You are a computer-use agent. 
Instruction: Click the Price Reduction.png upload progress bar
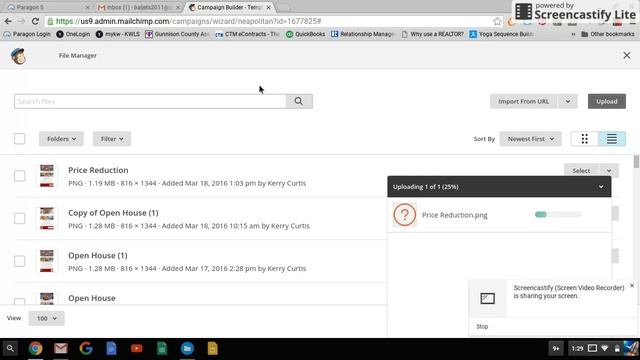558,215
